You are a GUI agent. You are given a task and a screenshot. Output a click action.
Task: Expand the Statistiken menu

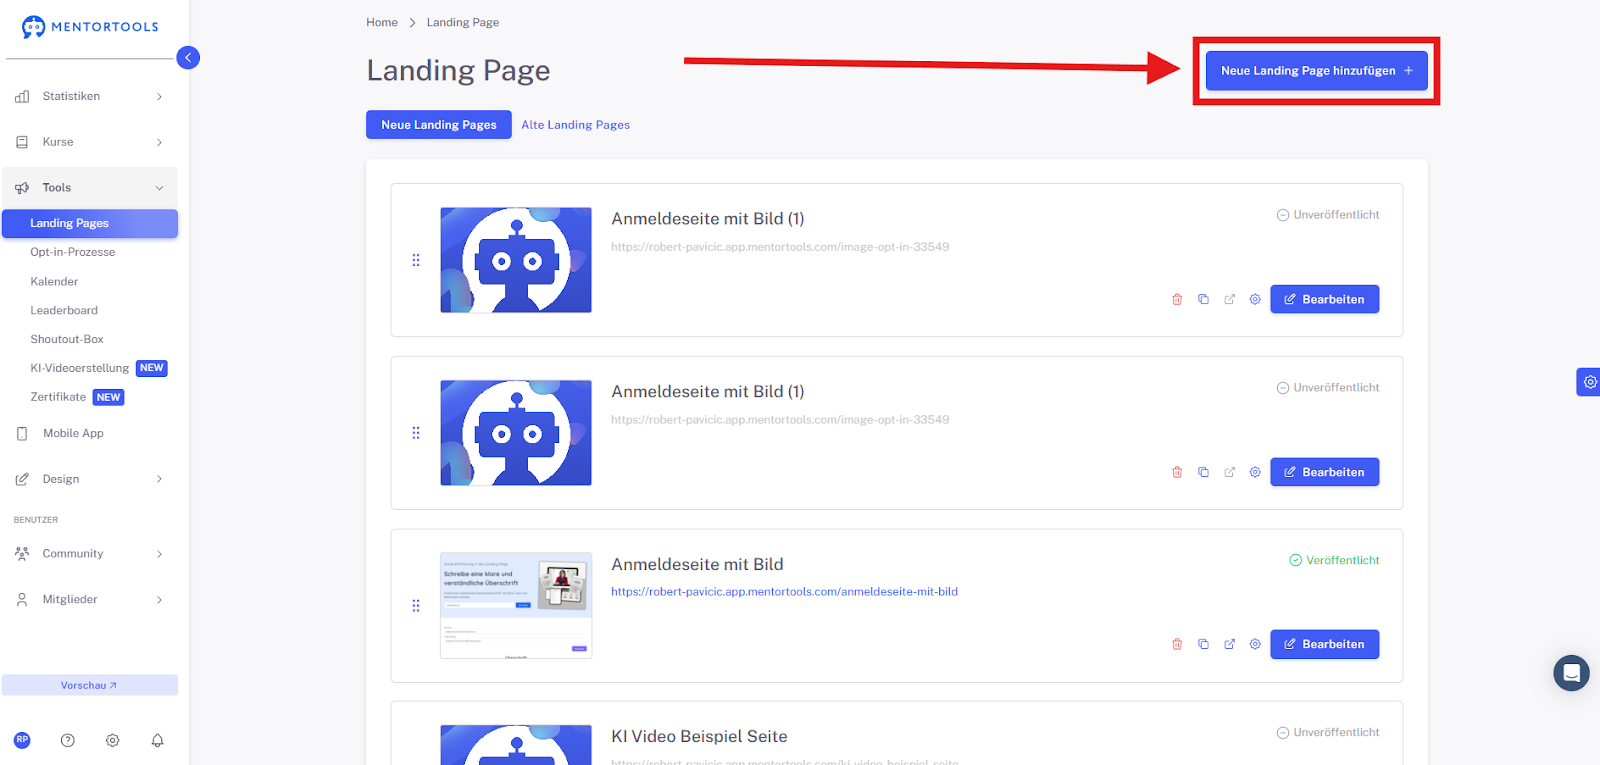[x=90, y=97]
